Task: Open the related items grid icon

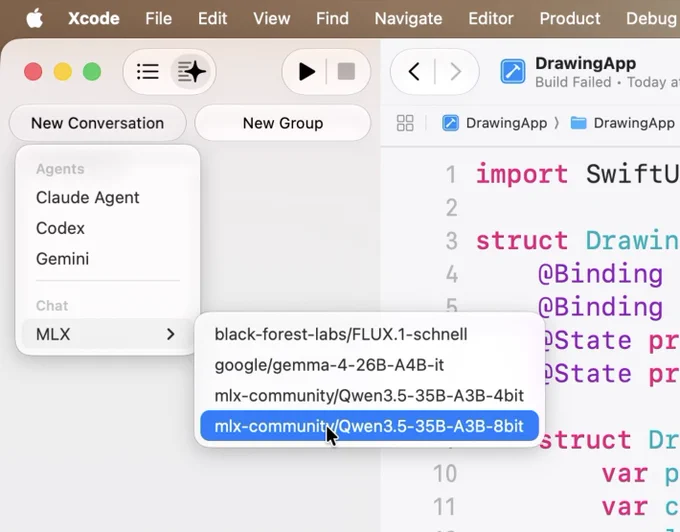Action: [405, 123]
